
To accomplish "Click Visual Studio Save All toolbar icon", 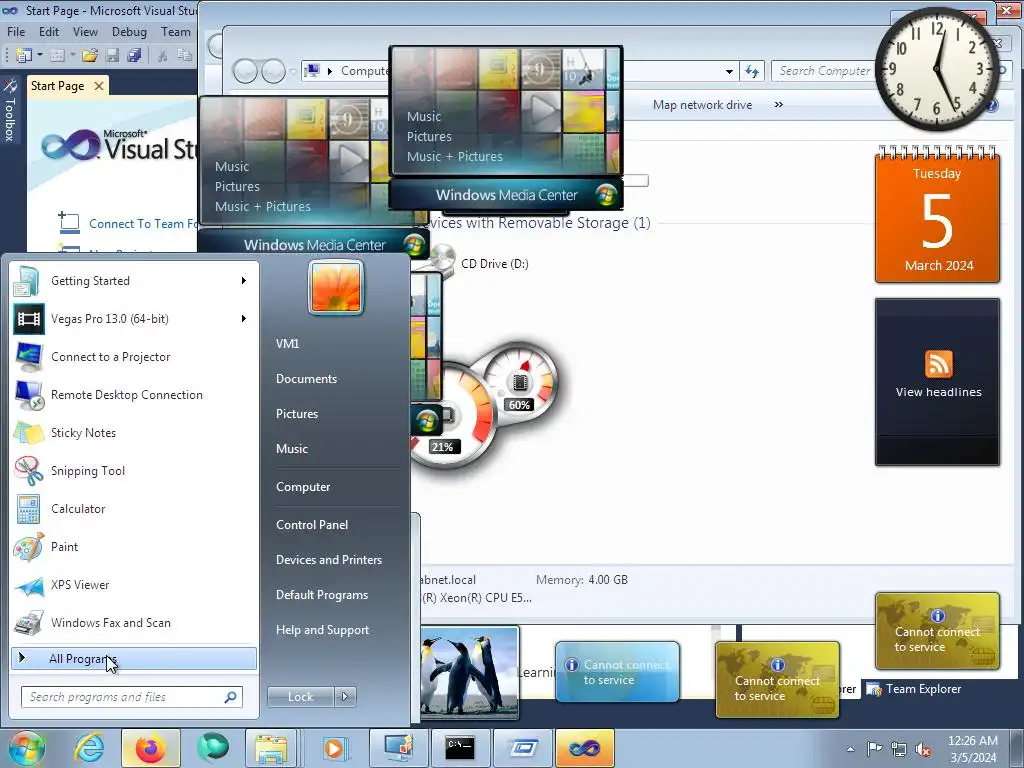I will coord(135,56).
